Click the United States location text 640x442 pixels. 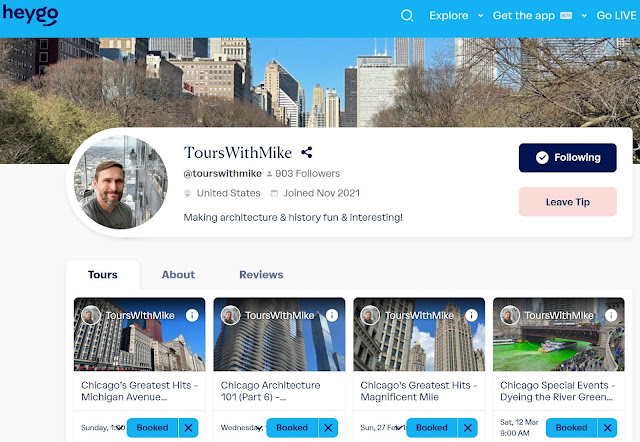pyautogui.click(x=229, y=193)
